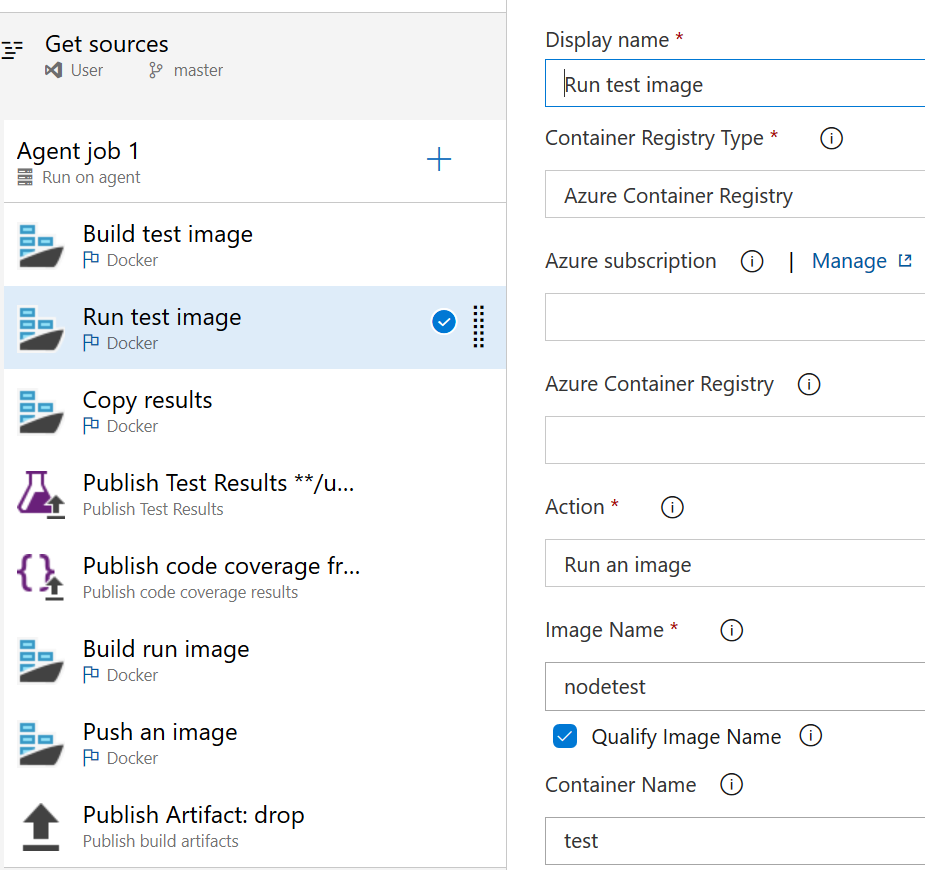Click the Visual Studio User repo icon

point(54,70)
